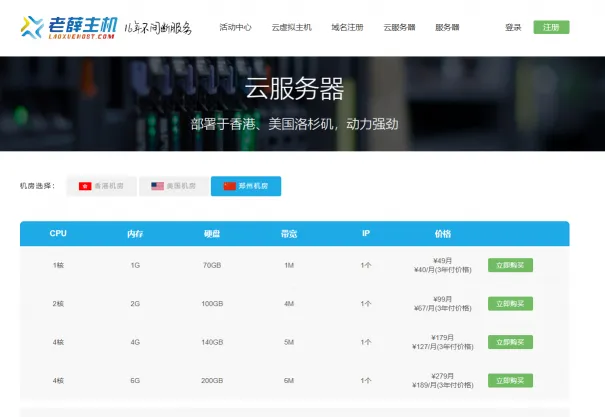Buy the 1核 1G 70GB plan
605x417 pixels.
pyautogui.click(x=510, y=265)
